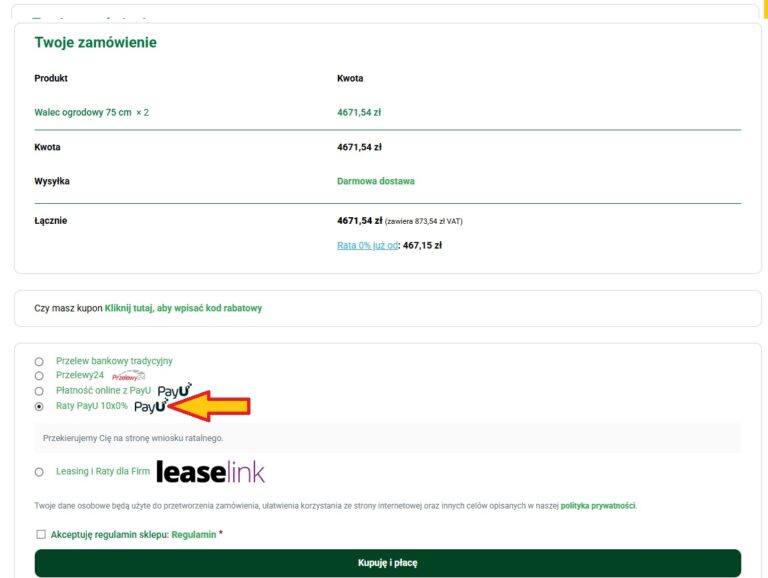
Task: Open the polityka prywatności link
Action: (x=598, y=505)
